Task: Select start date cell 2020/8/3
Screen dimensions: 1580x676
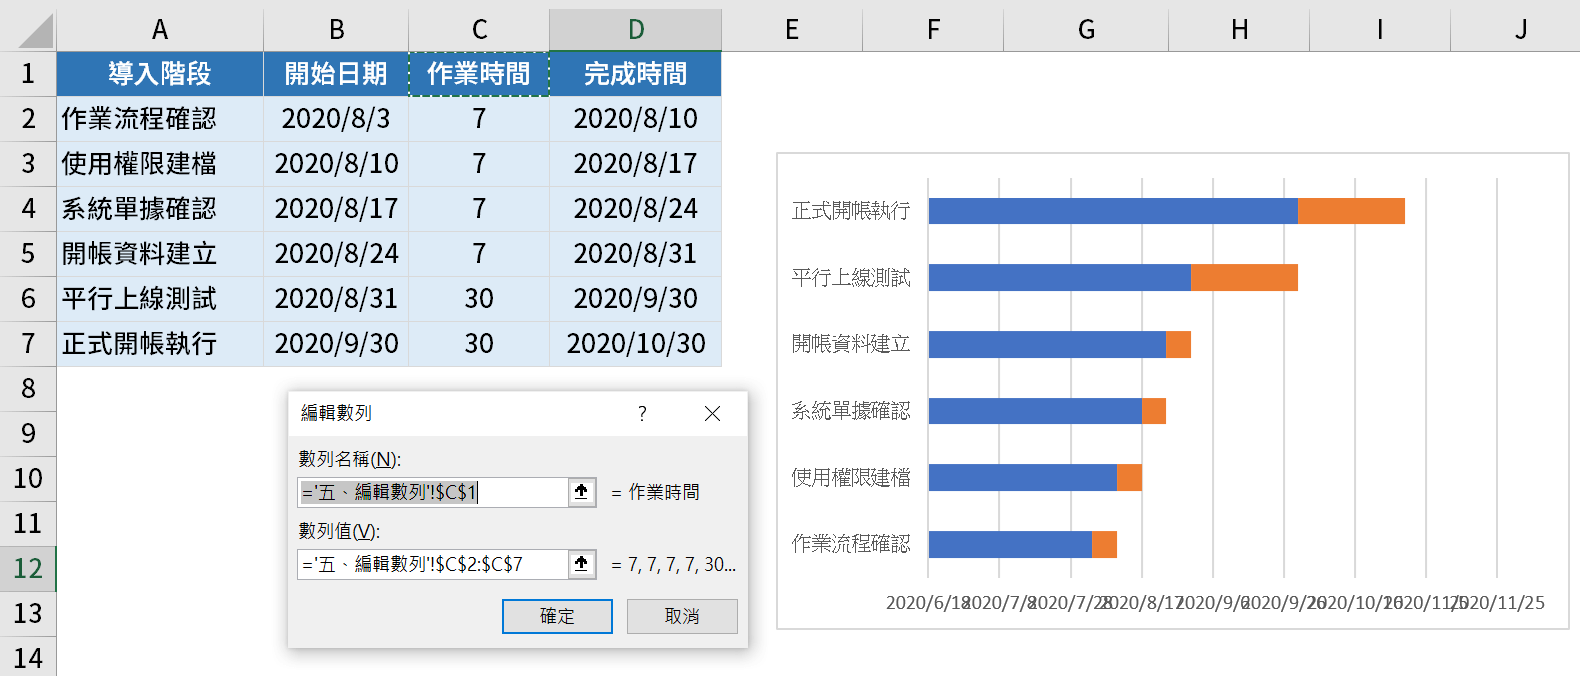Action: 336,119
